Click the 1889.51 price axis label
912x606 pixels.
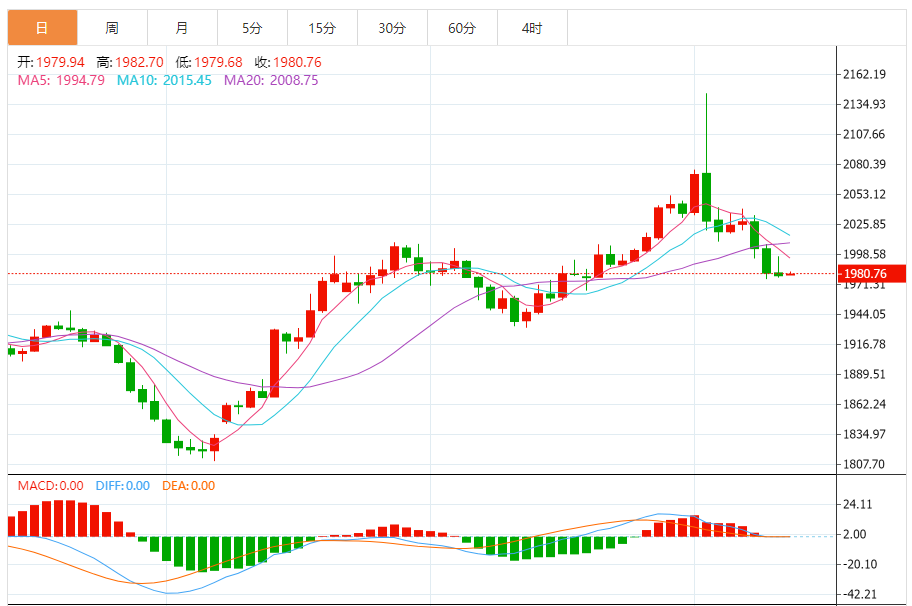864,374
